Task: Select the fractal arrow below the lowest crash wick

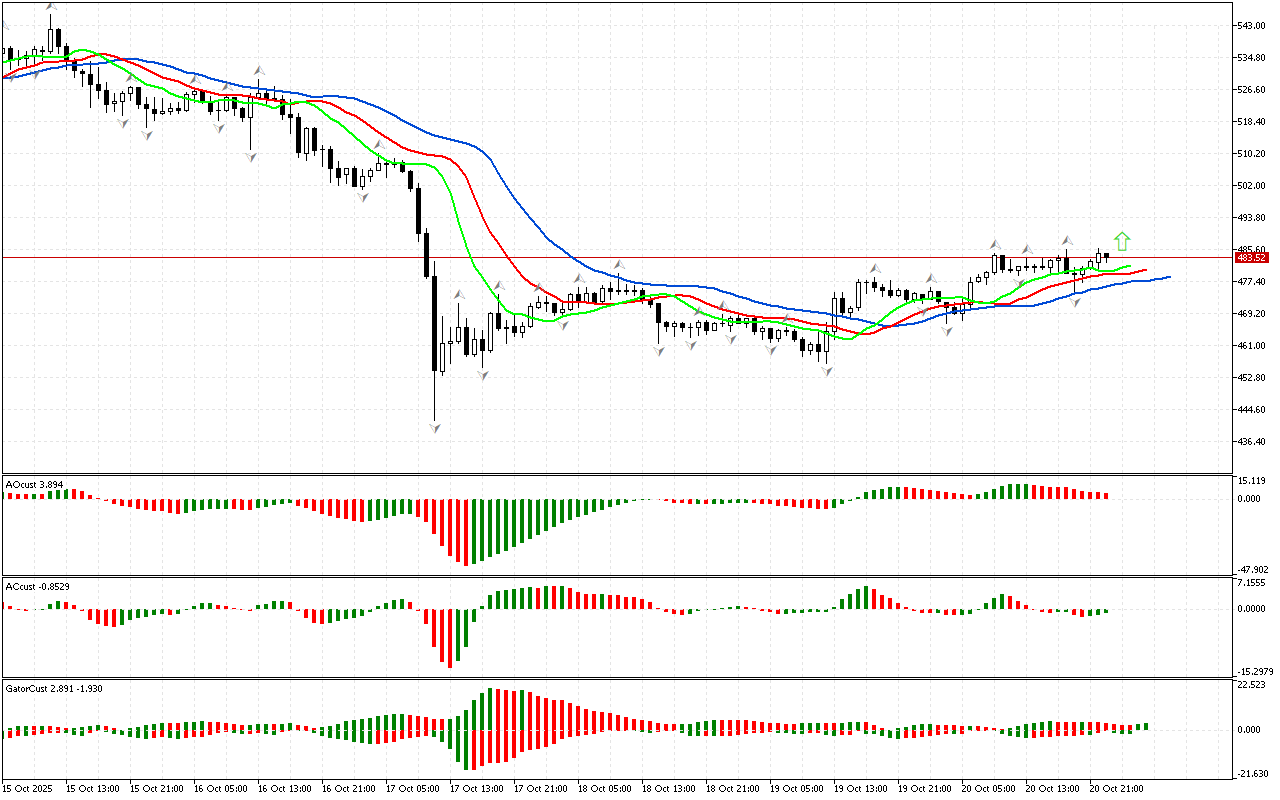Action: click(435, 428)
